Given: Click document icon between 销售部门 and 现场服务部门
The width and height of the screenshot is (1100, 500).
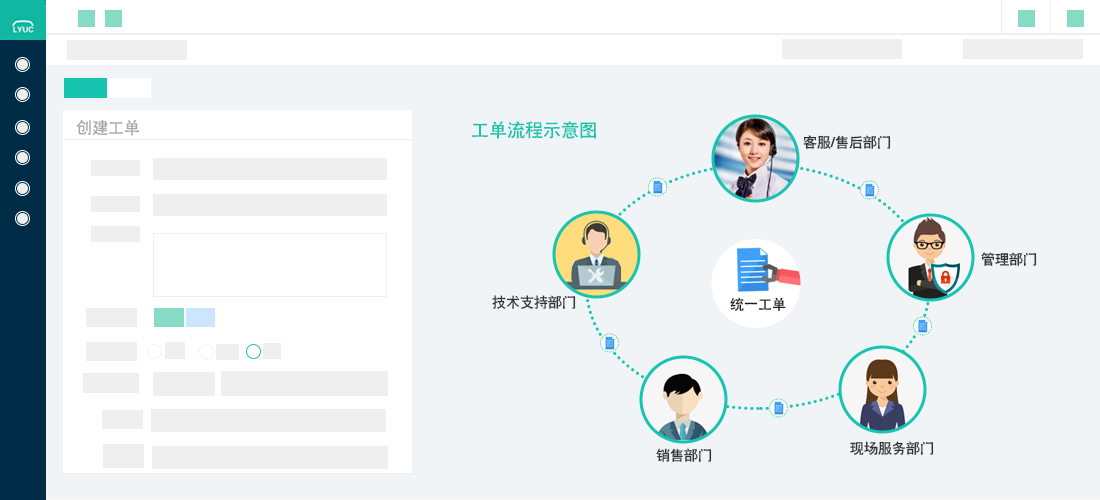Looking at the screenshot, I should click(778, 407).
